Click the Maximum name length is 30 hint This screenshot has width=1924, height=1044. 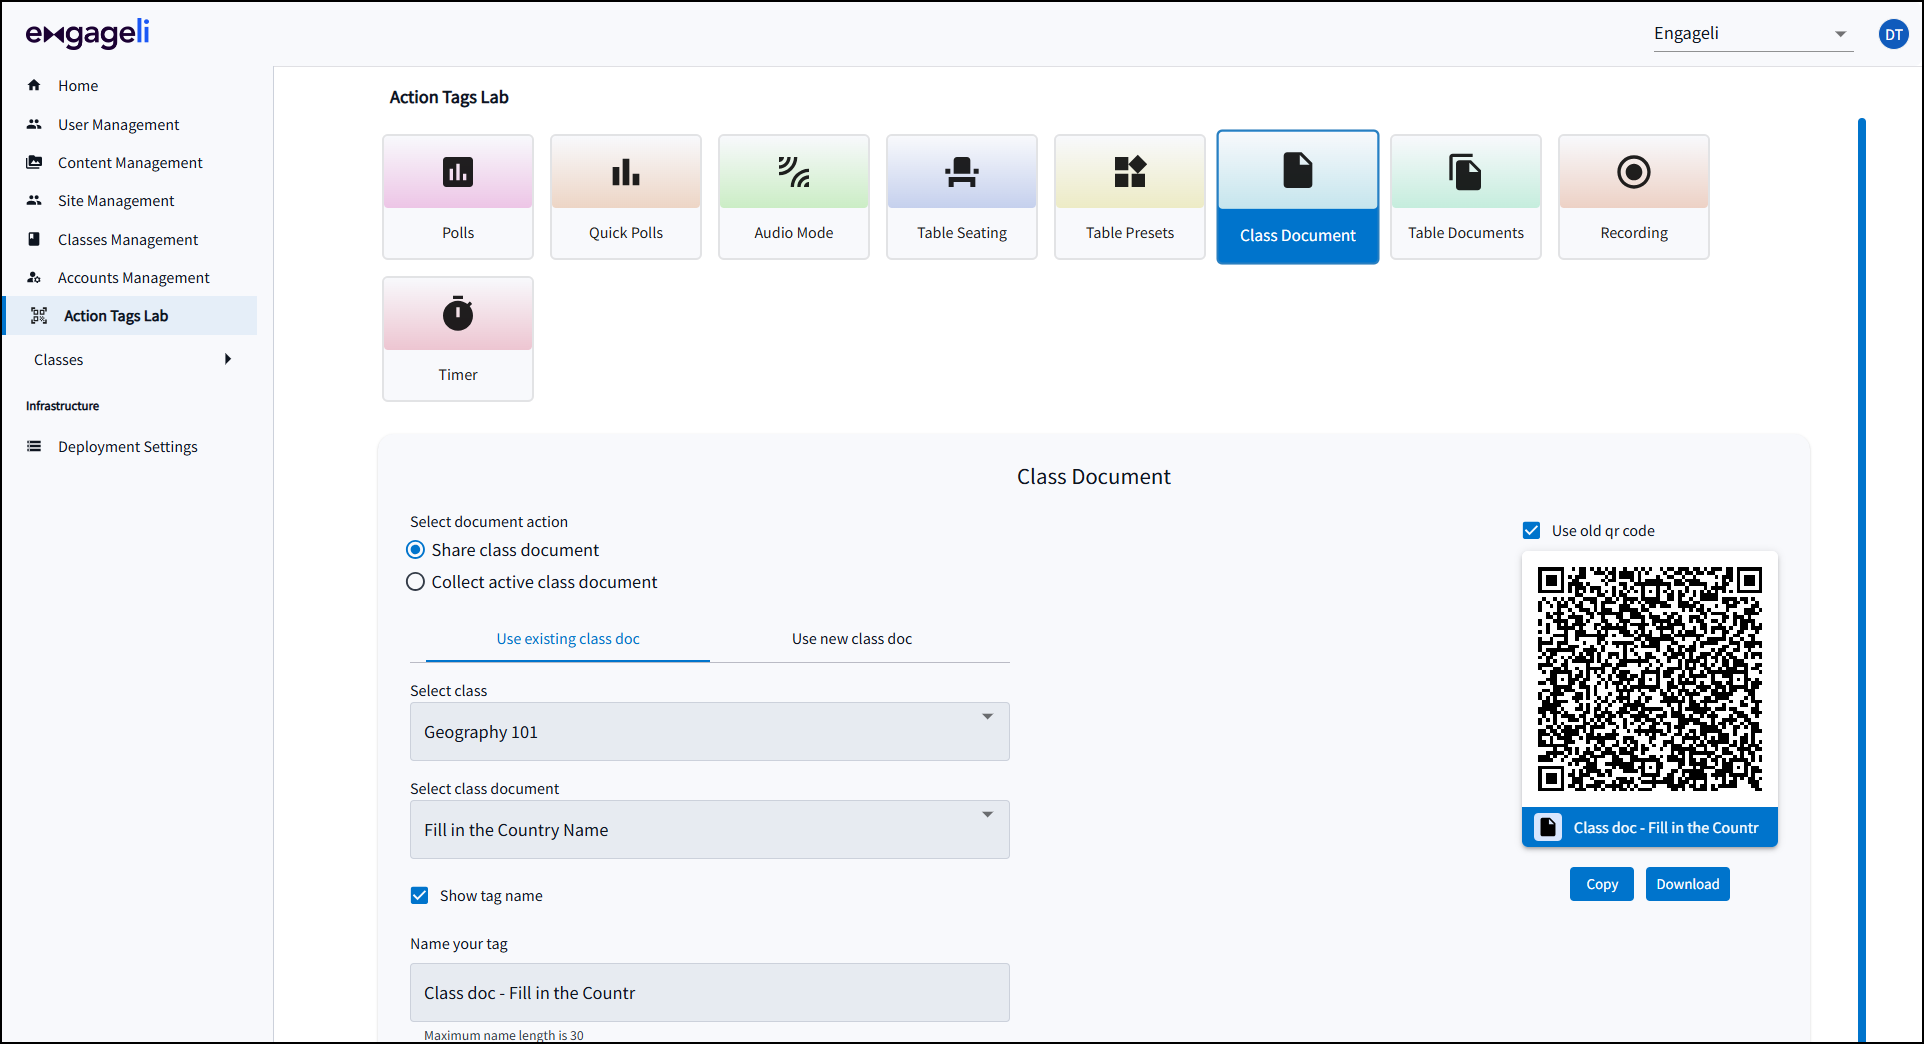pos(504,1035)
